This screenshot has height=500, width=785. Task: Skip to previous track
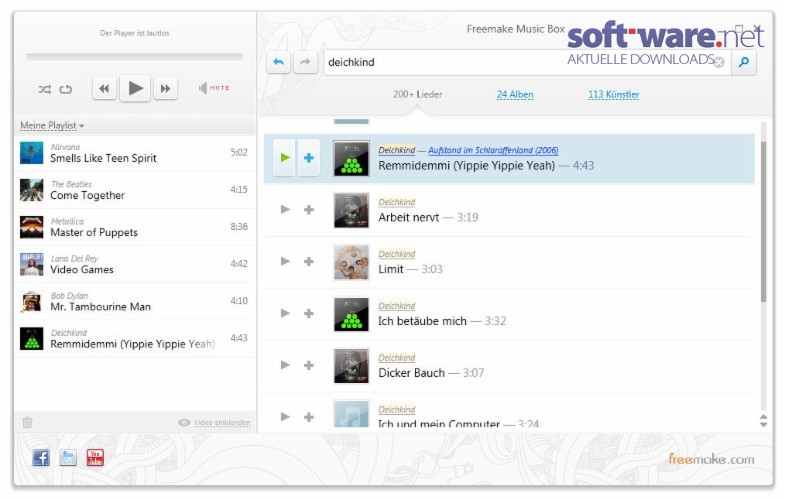coord(104,89)
